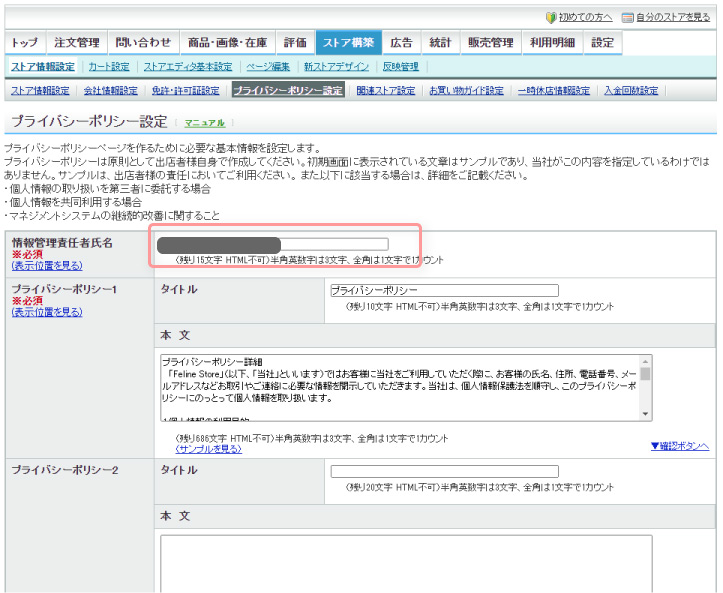Jump via the ▼確認ボタンへ link
Viewport: 723px width, 593px height.
pyautogui.click(x=680, y=446)
